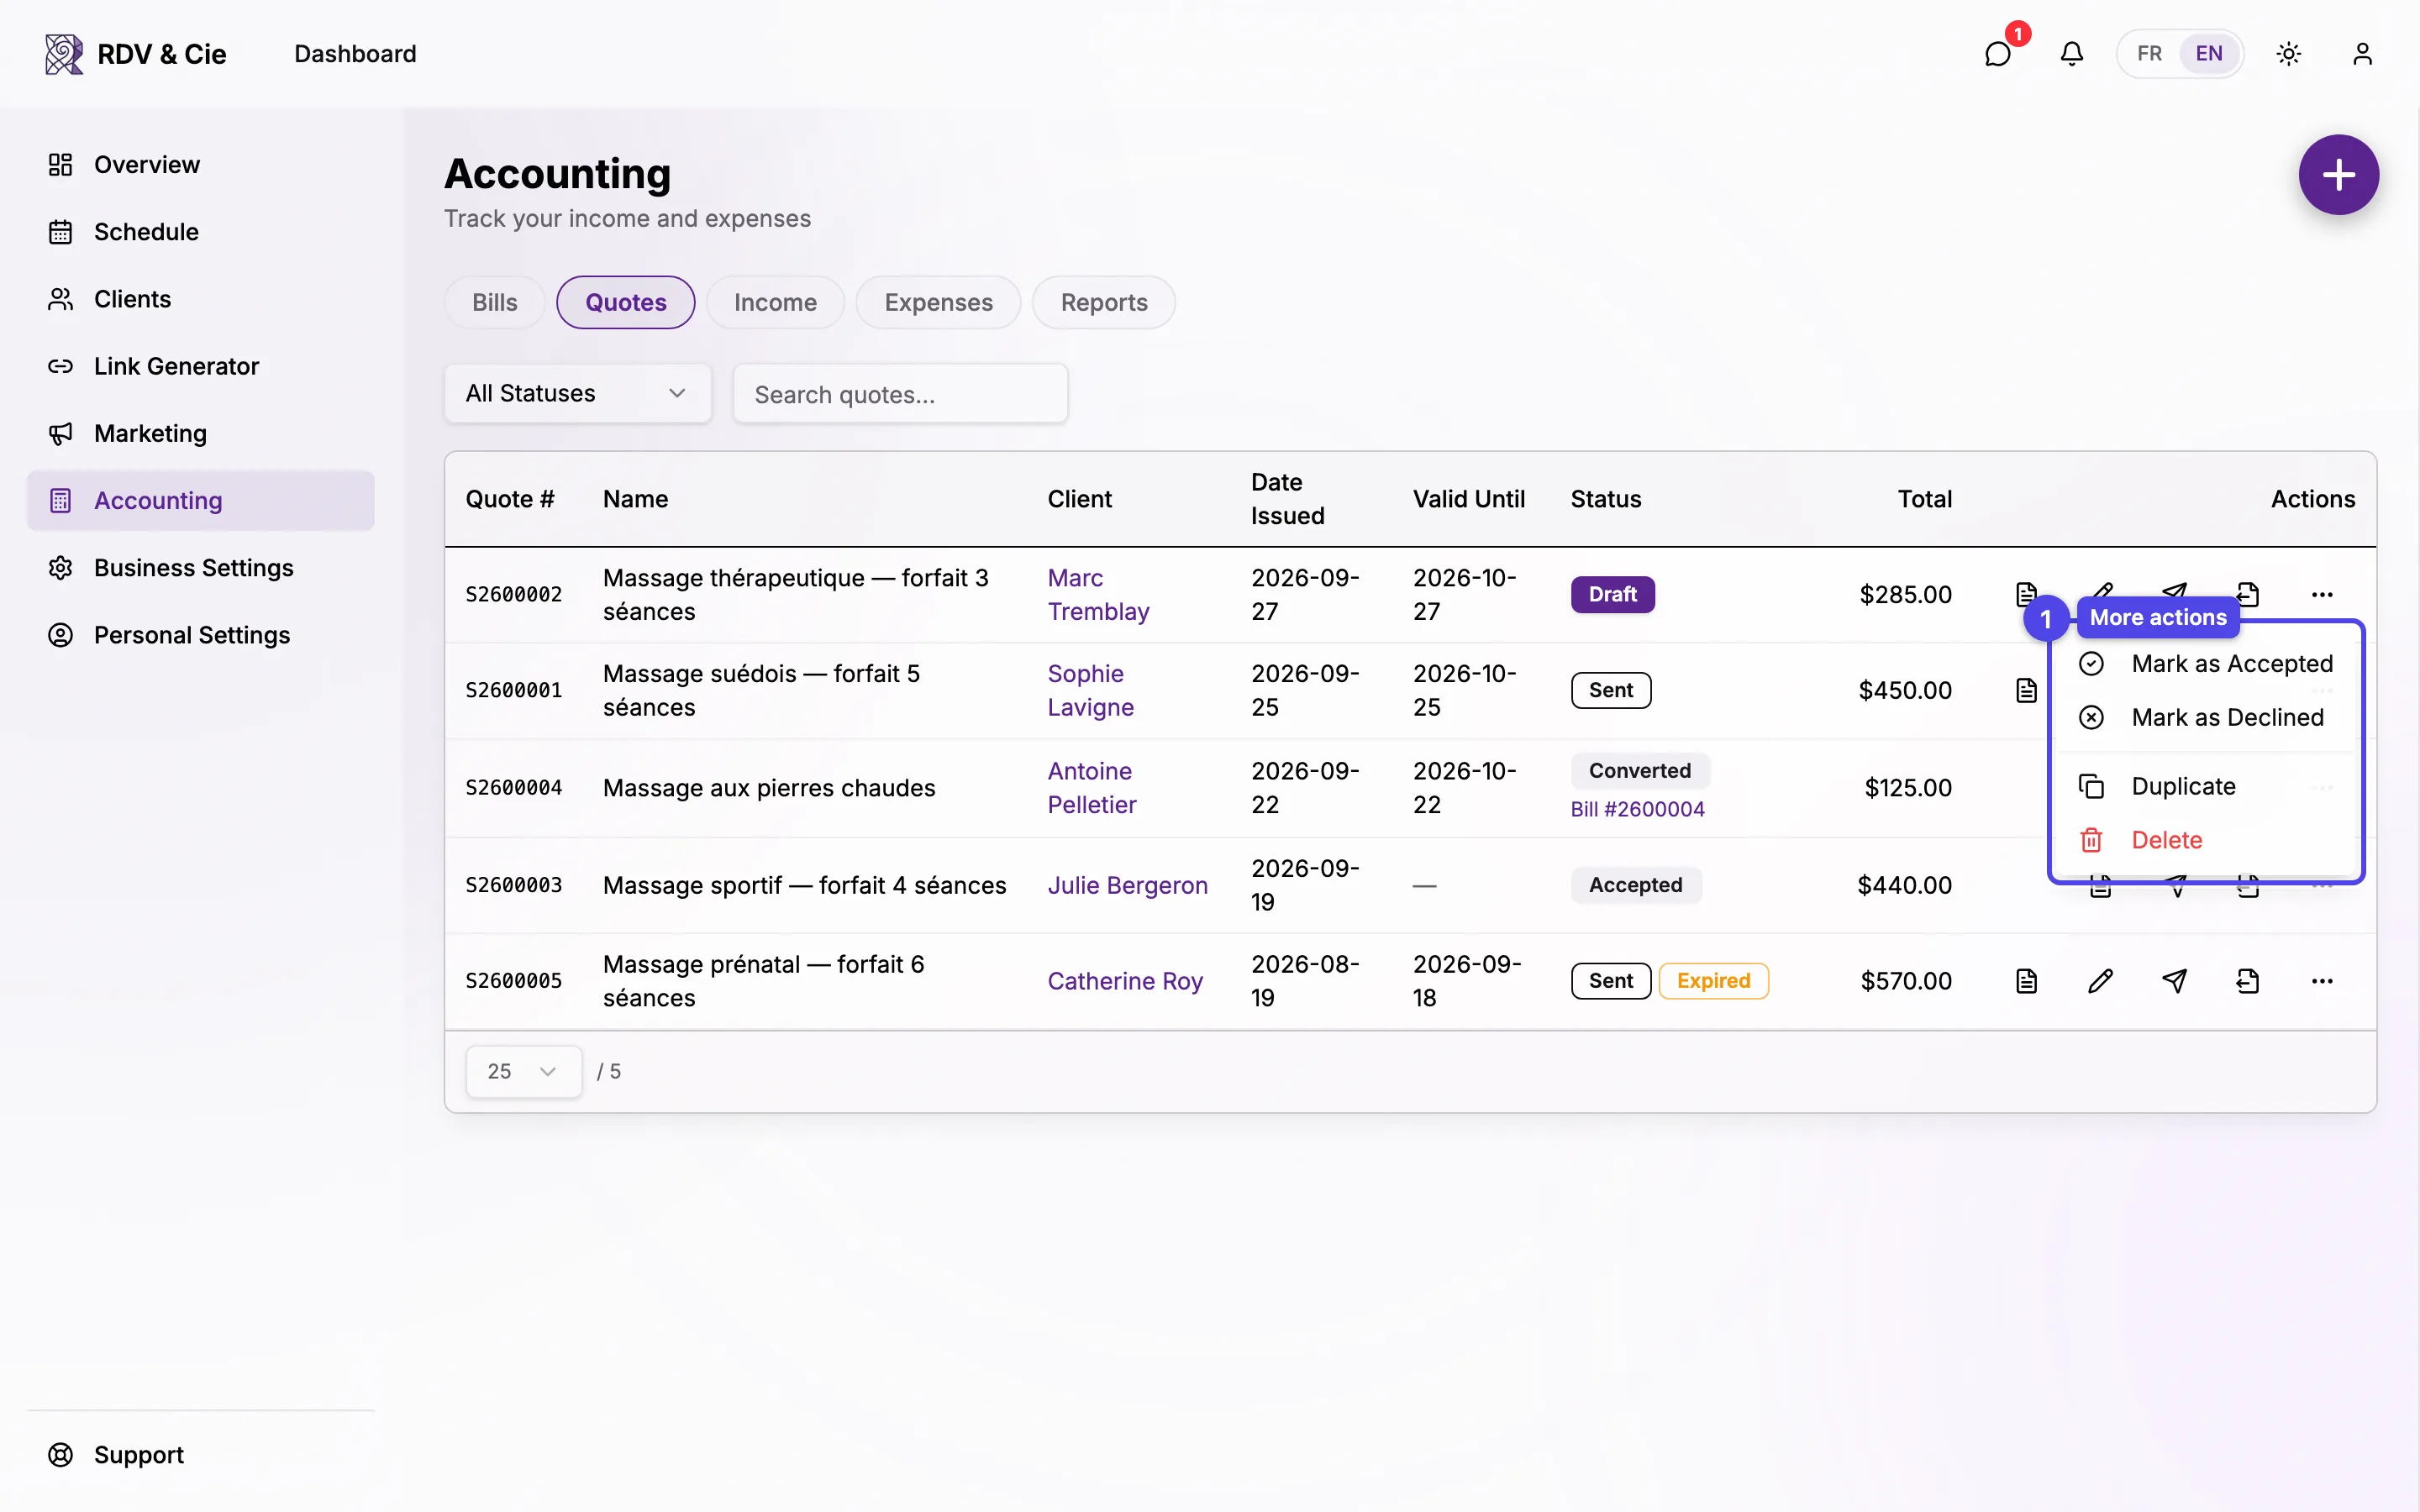Open Link Generator in the sidebar
Image resolution: width=2420 pixels, height=1512 pixels.
click(200, 366)
